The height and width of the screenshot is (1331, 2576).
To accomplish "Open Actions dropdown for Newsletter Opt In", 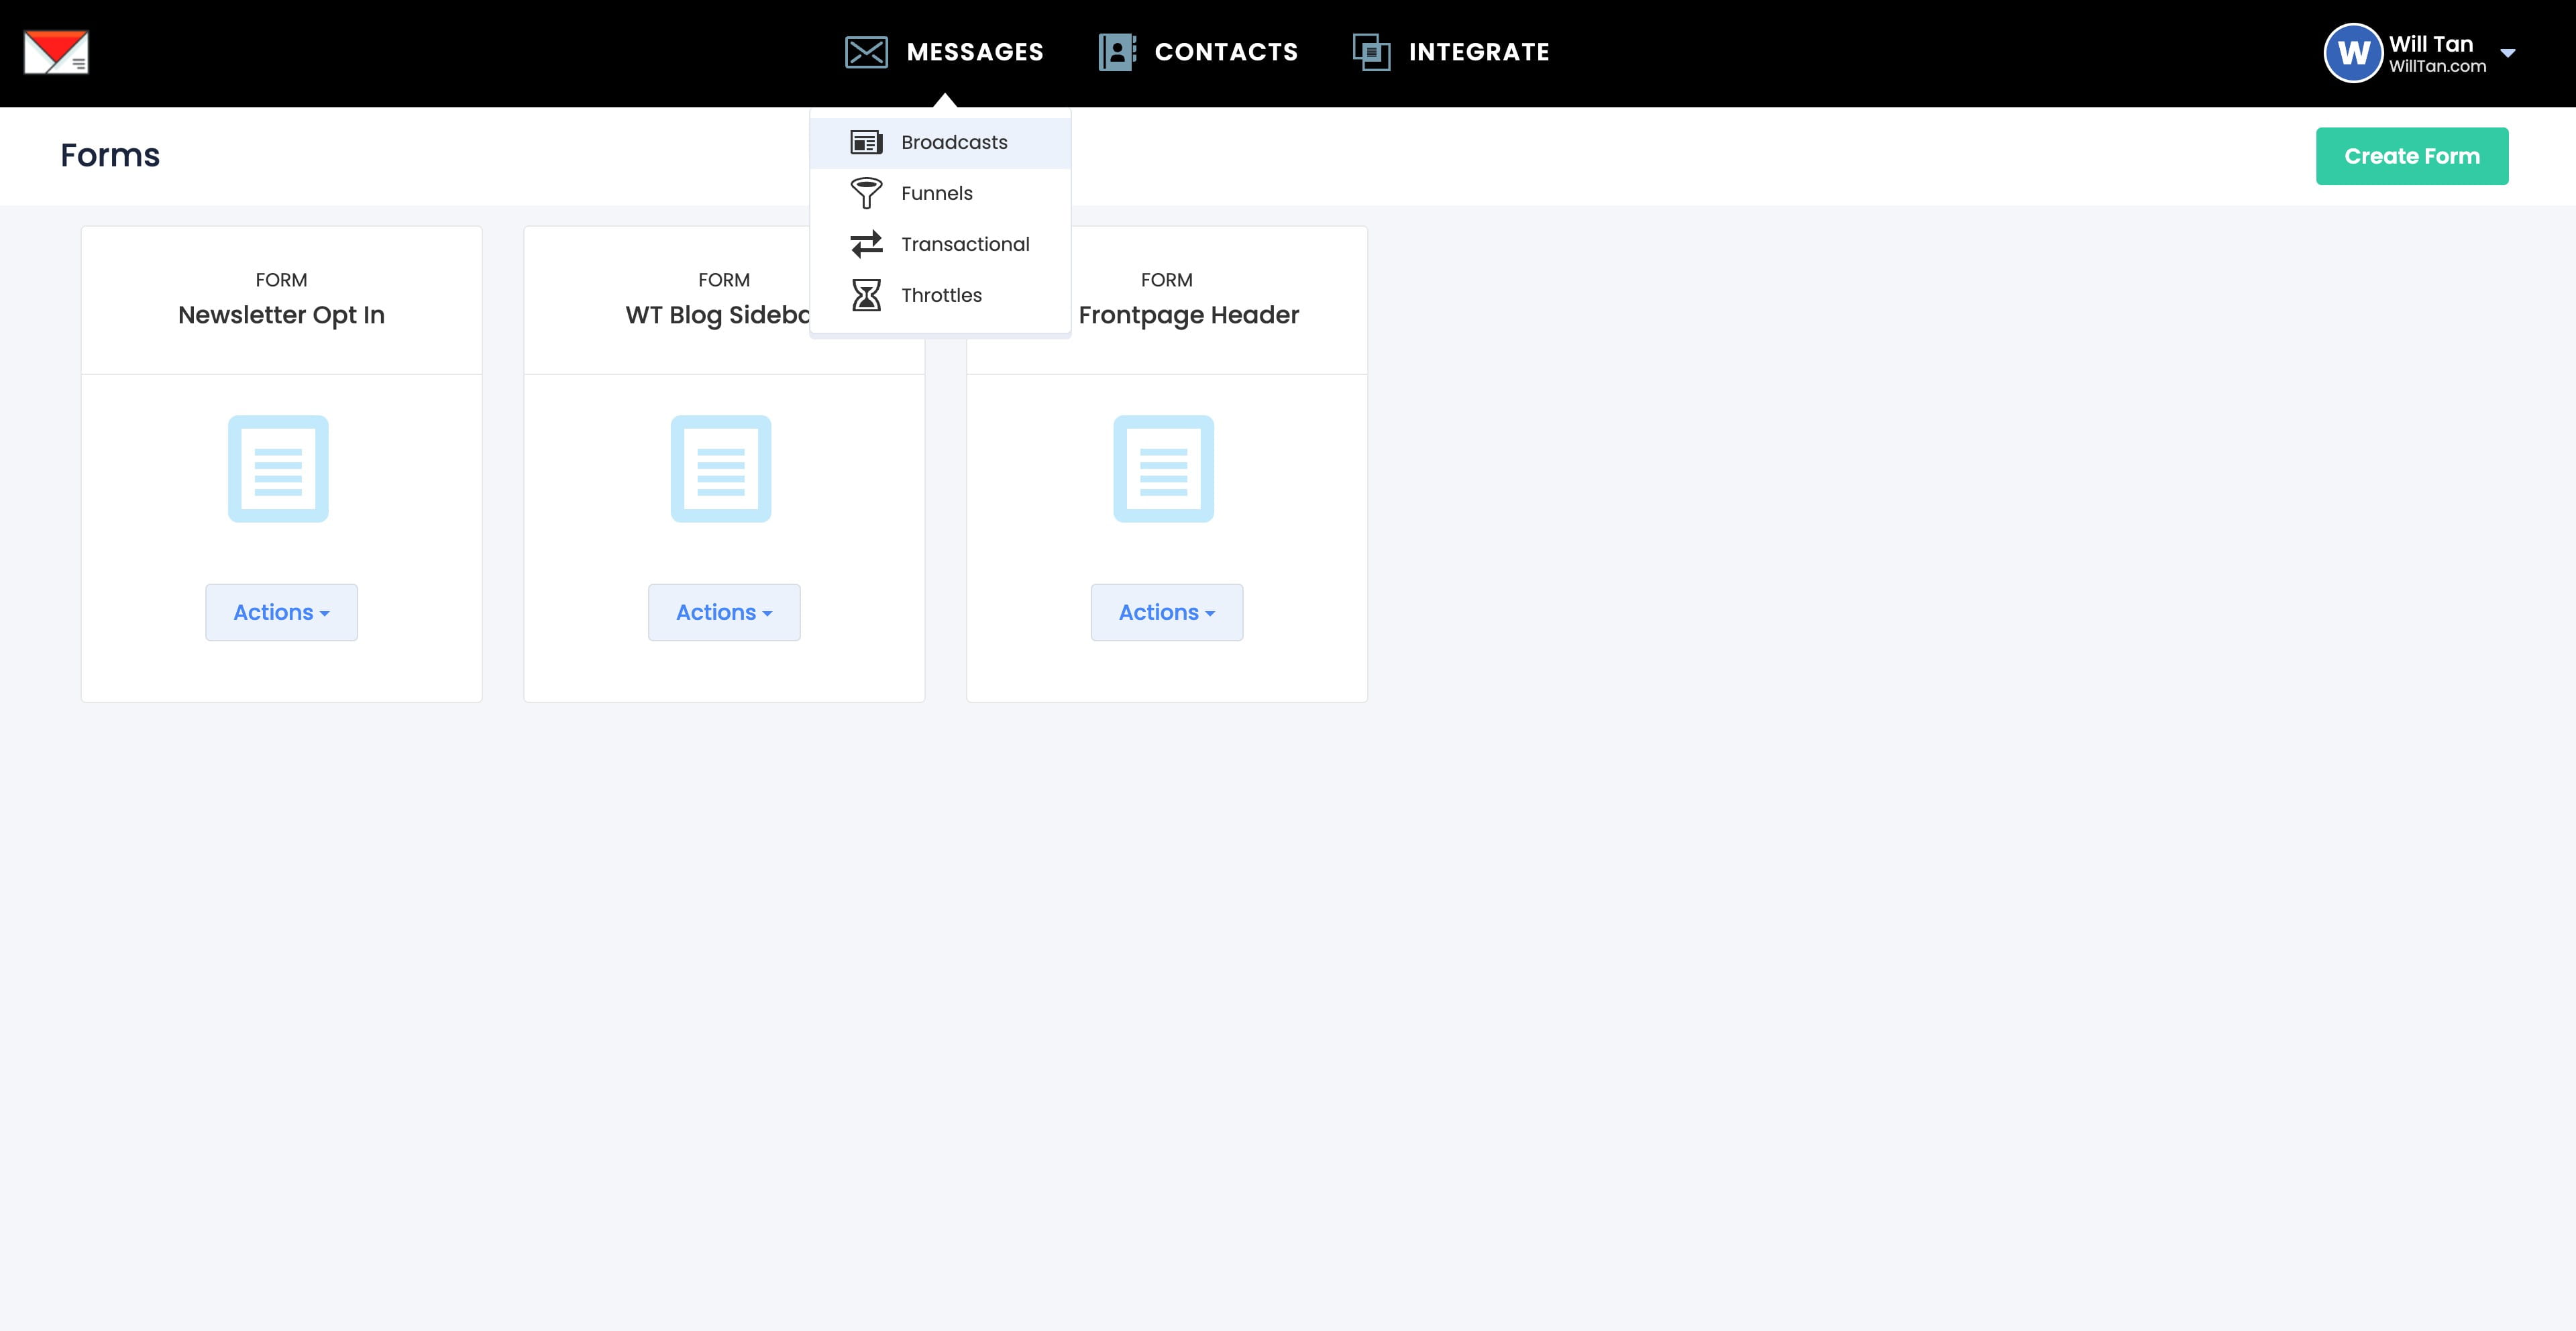I will pyautogui.click(x=281, y=612).
